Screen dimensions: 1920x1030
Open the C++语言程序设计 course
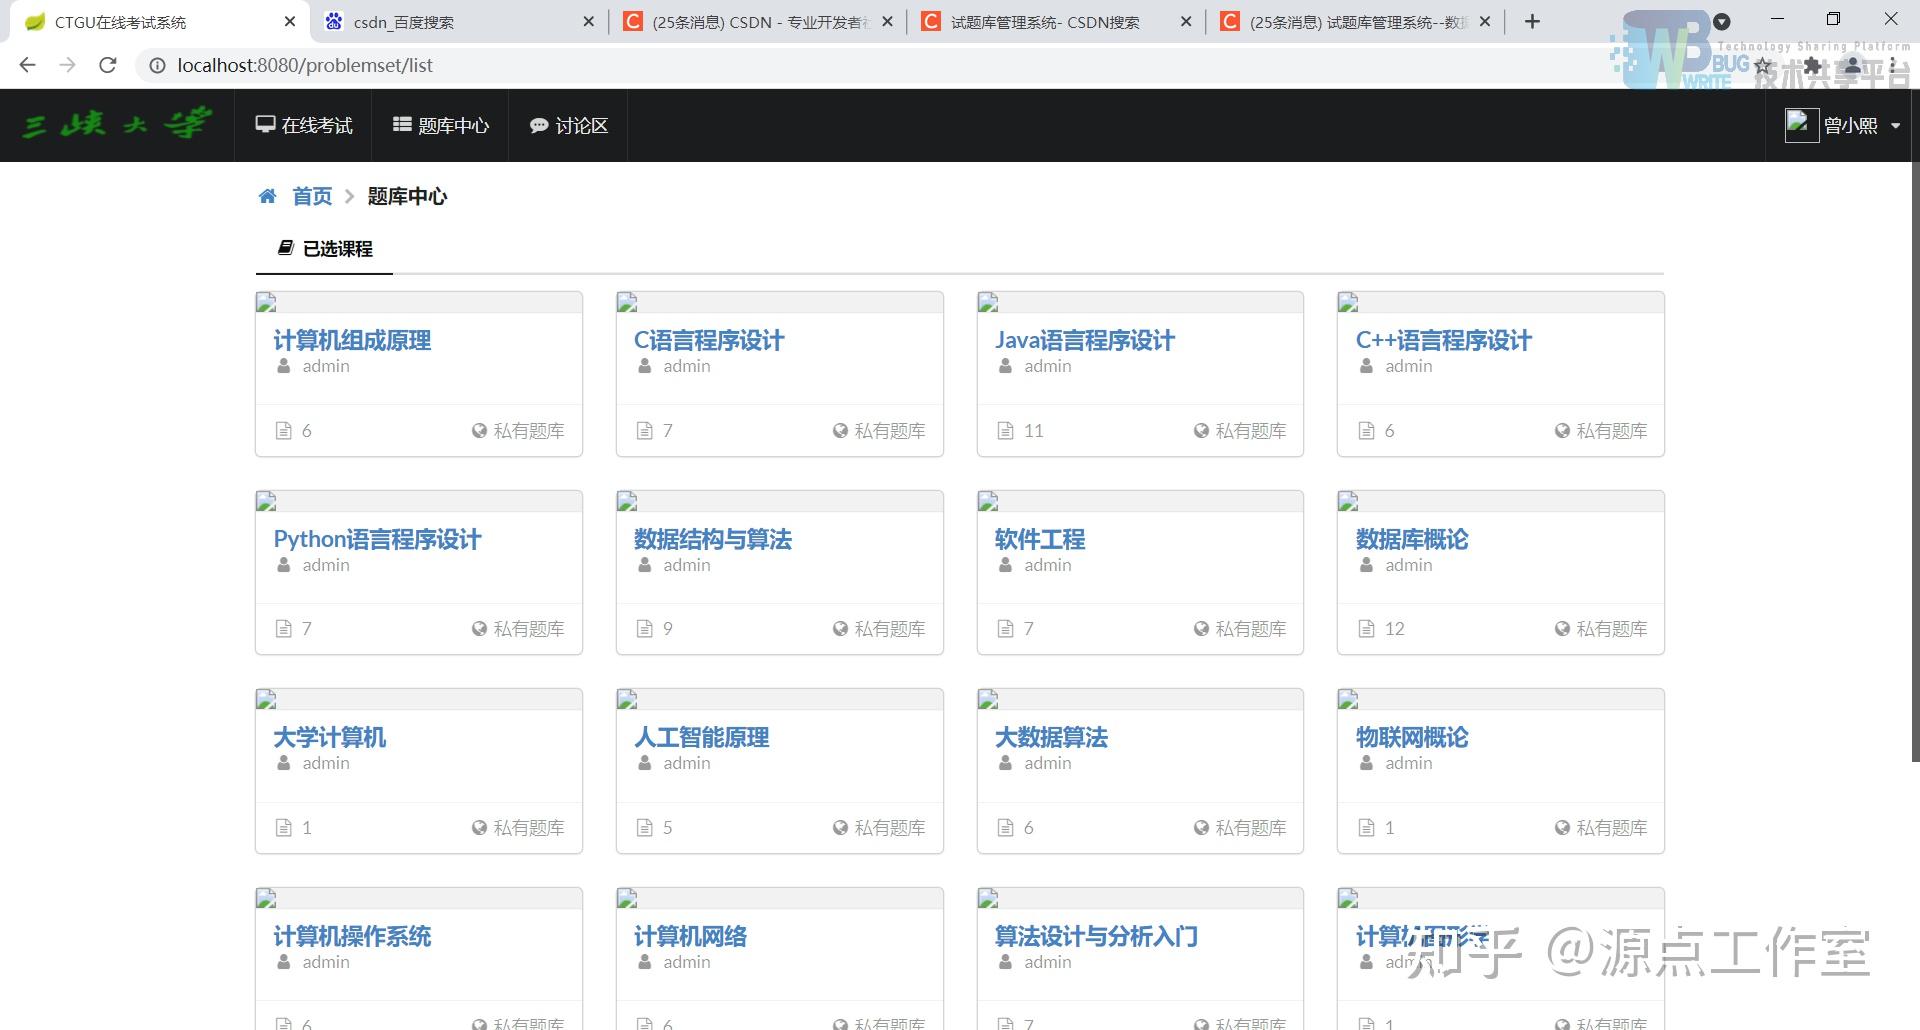(1443, 340)
